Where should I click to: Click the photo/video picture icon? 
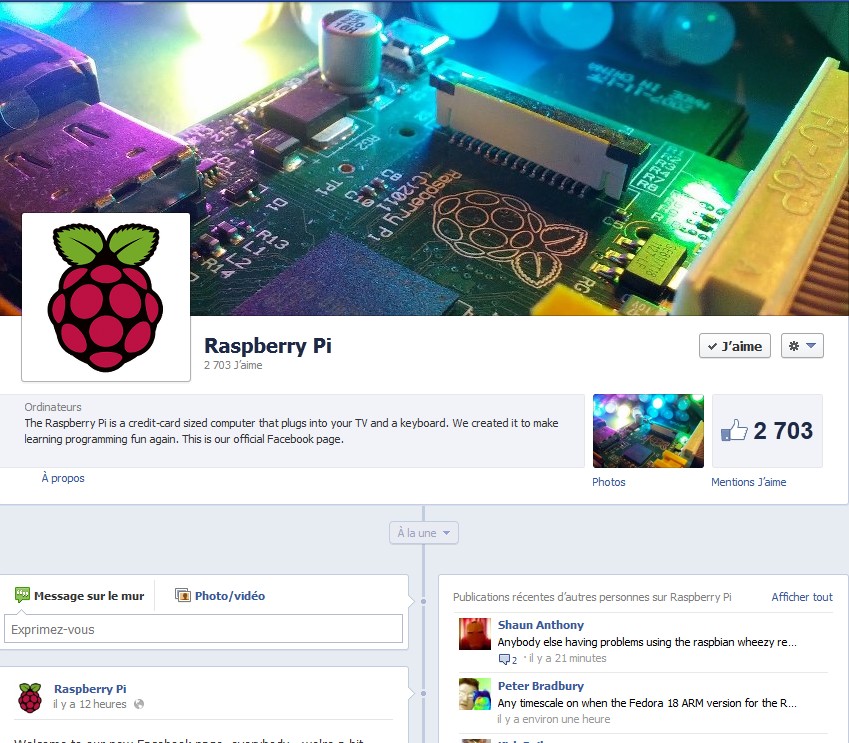(x=182, y=595)
